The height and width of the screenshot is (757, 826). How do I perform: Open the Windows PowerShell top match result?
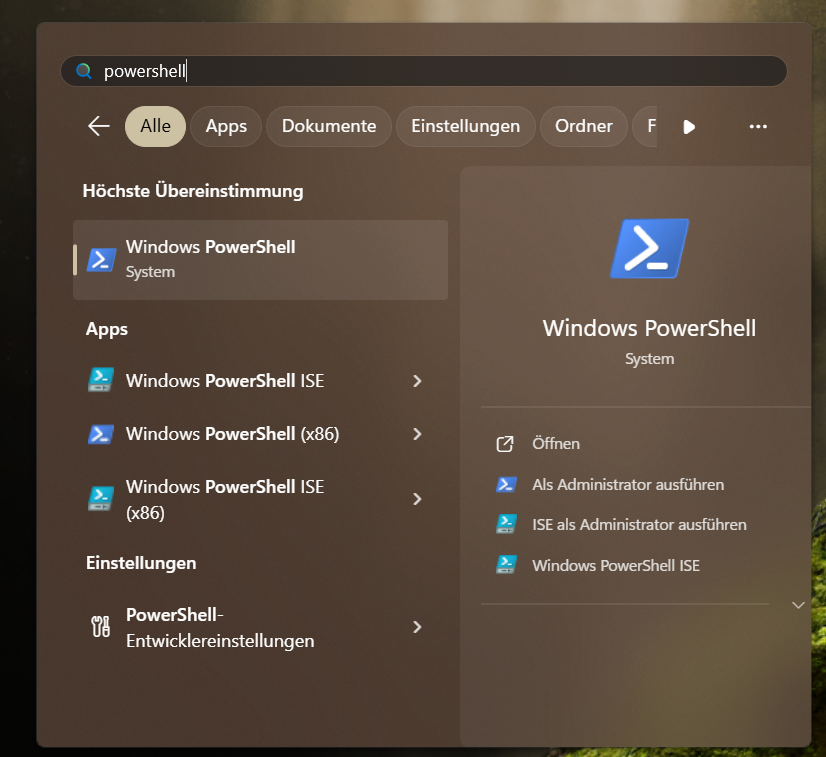(260, 260)
